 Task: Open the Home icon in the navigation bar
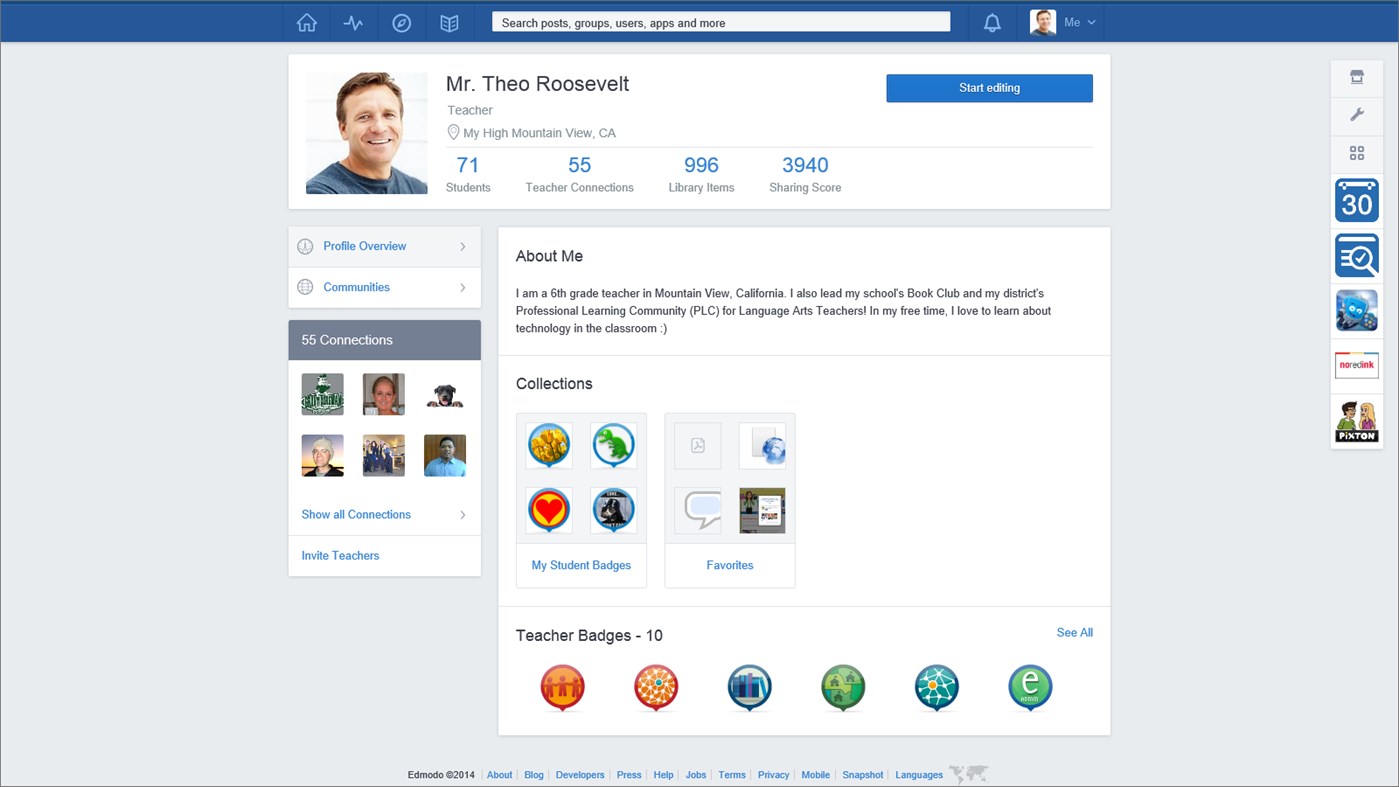[306, 22]
